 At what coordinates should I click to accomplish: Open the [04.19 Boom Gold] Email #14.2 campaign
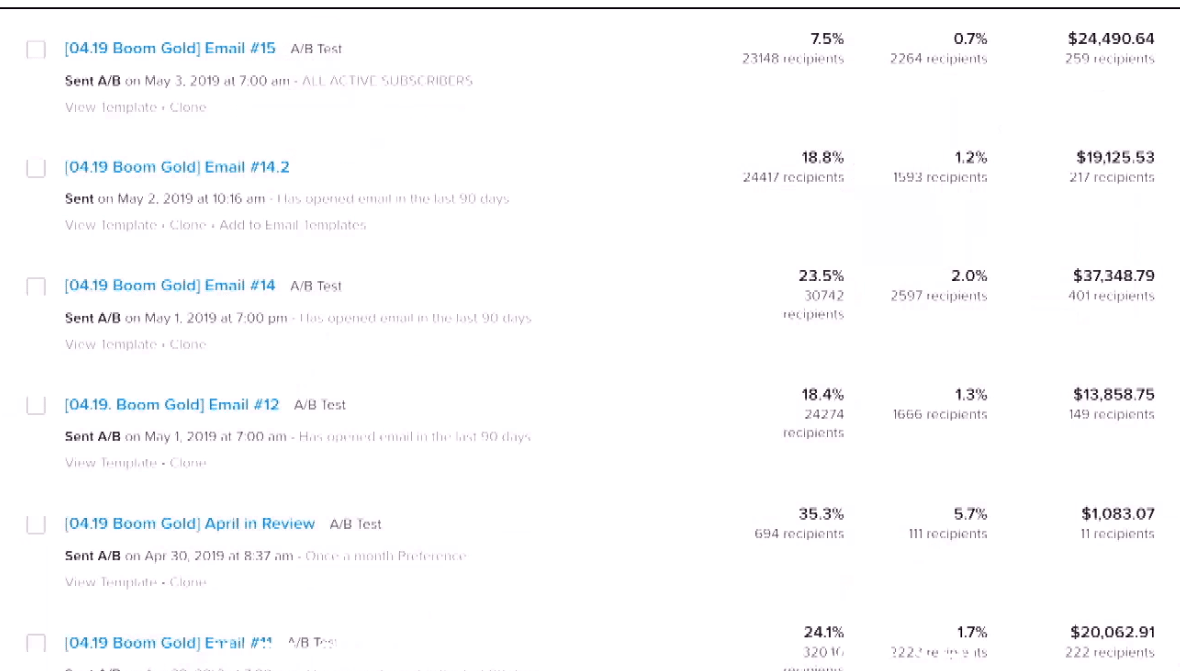coord(177,167)
